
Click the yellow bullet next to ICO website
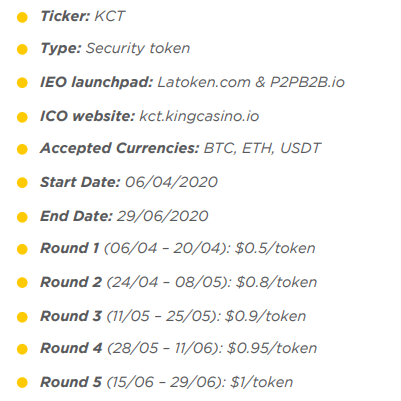(x=22, y=117)
